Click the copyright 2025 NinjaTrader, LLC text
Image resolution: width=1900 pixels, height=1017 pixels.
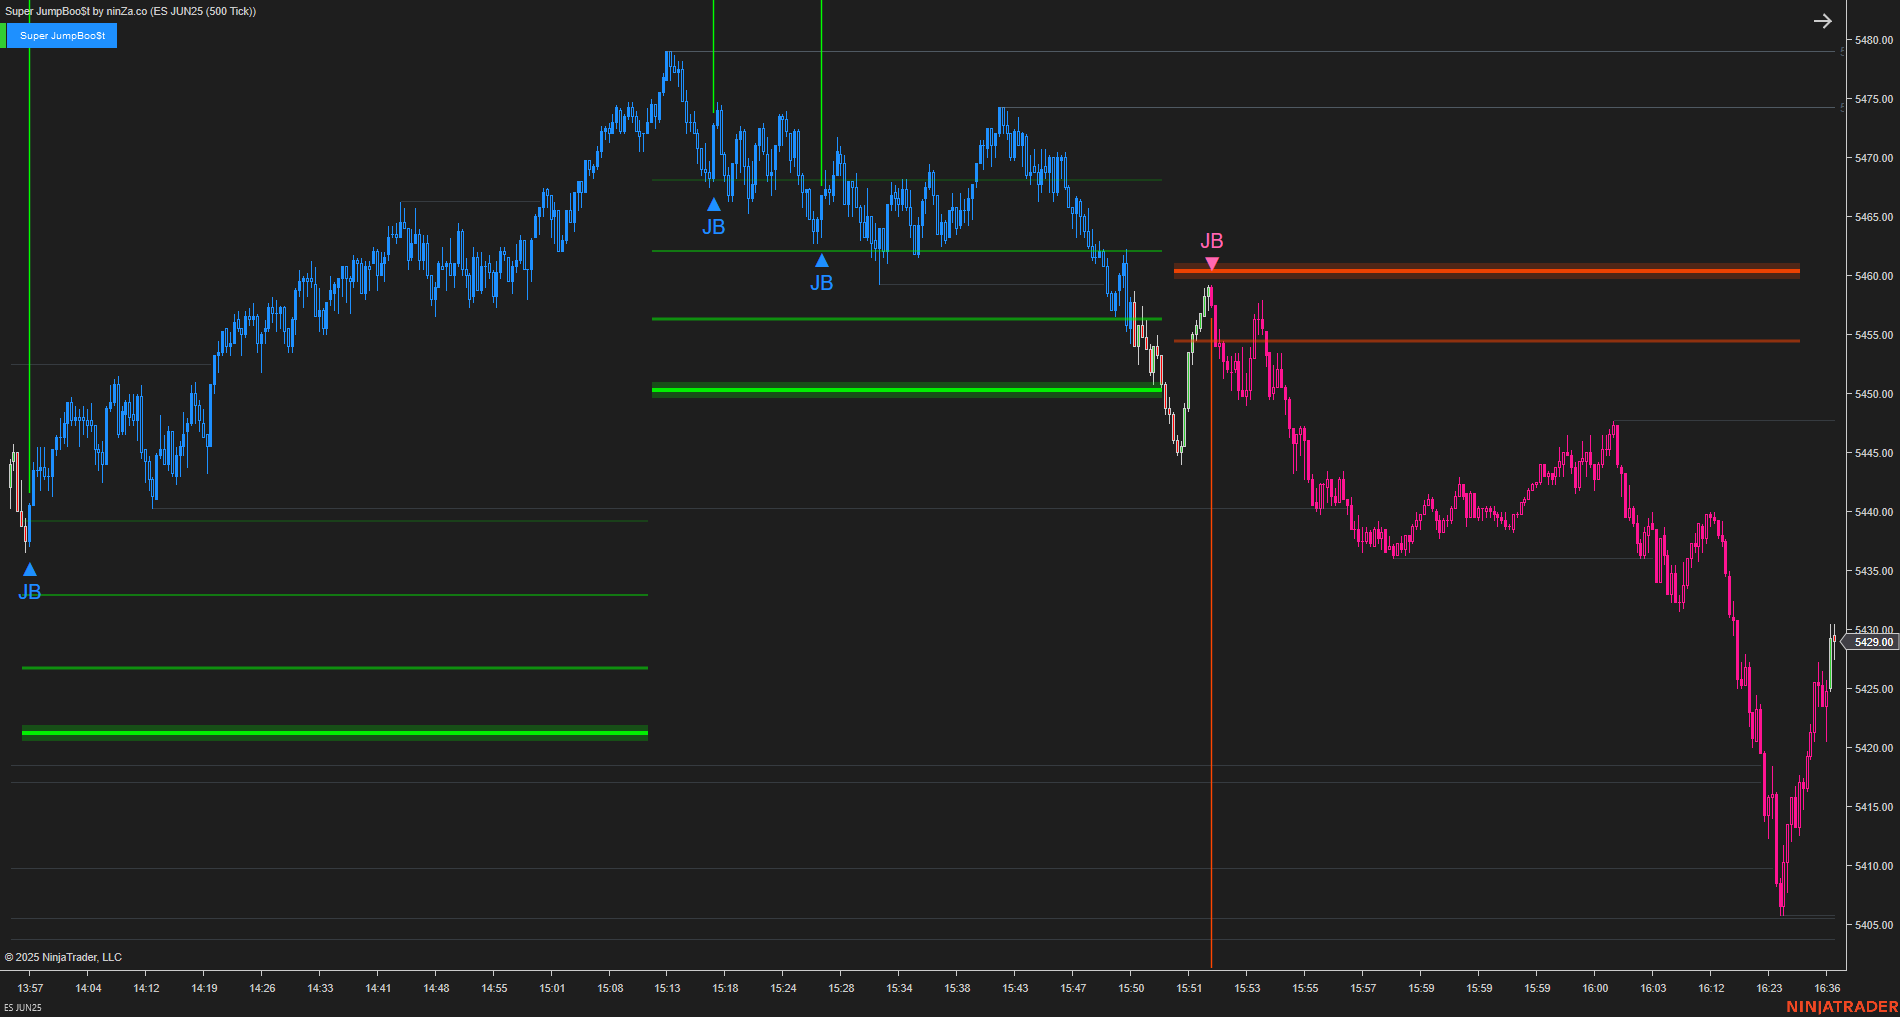(x=64, y=957)
